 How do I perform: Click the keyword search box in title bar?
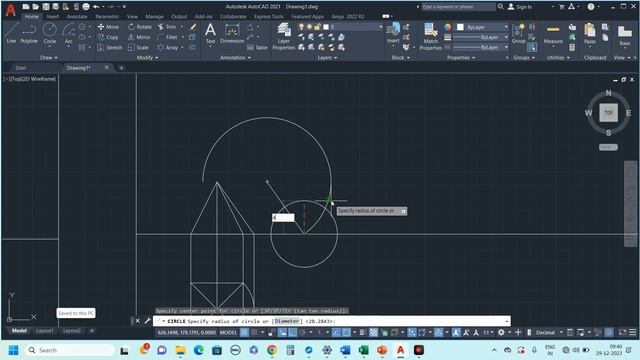tap(458, 7)
